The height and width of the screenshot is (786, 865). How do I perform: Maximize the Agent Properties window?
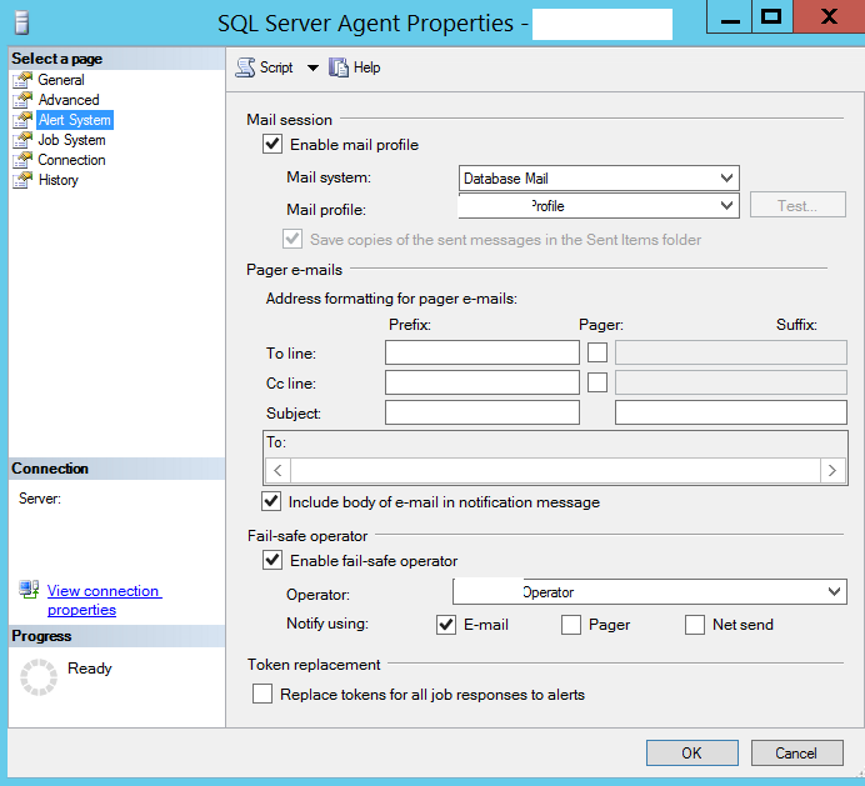(x=772, y=17)
